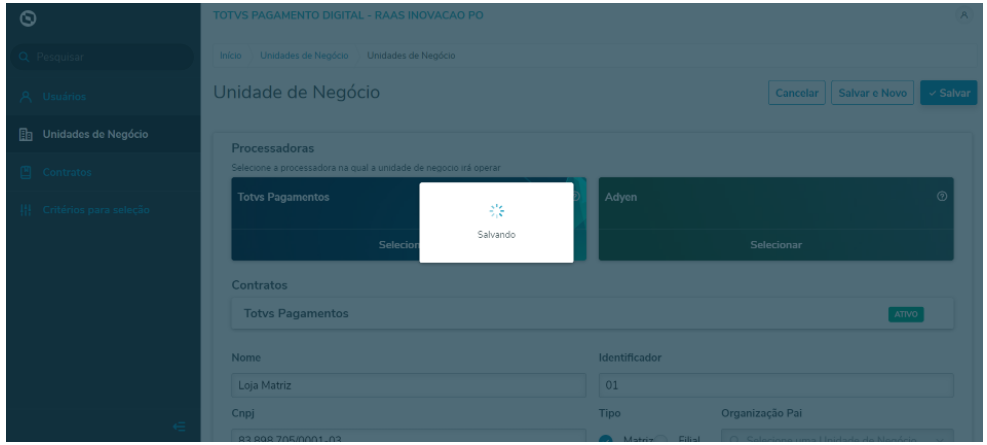This screenshot has height=445, width=987.
Task: Click the Salvar button
Action: (x=949, y=93)
